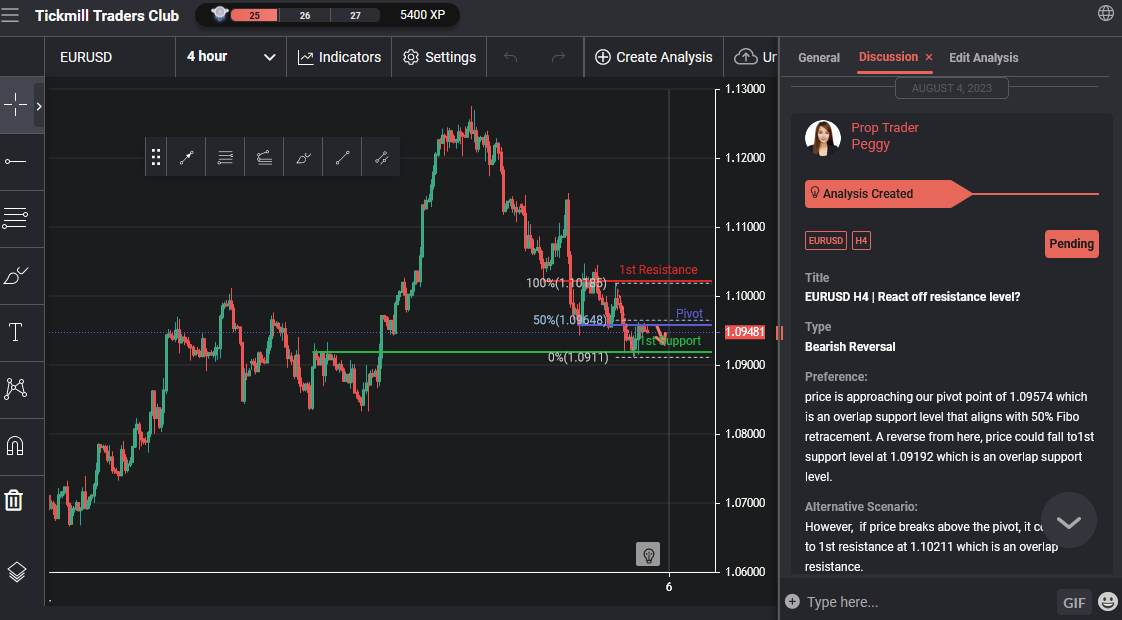1122x620 pixels.
Task: Select the trend line tool in floating toolbar
Action: pos(343,158)
